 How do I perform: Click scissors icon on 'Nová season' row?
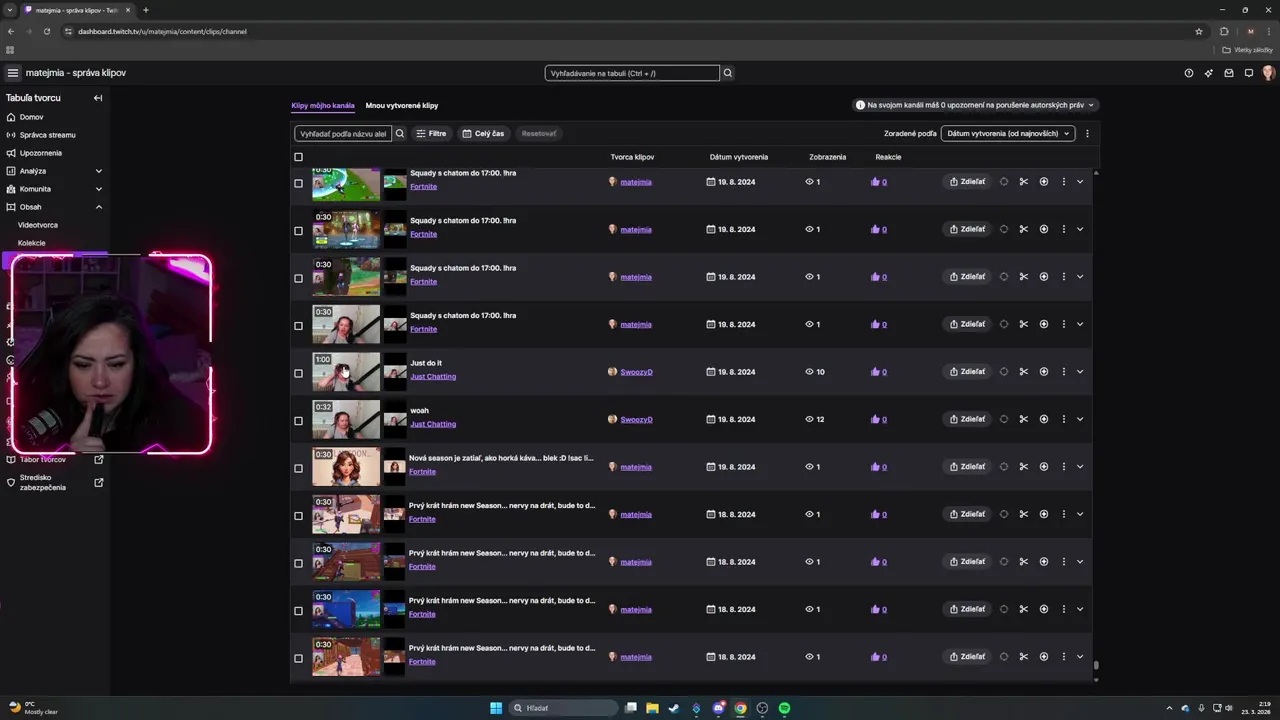[1024, 467]
